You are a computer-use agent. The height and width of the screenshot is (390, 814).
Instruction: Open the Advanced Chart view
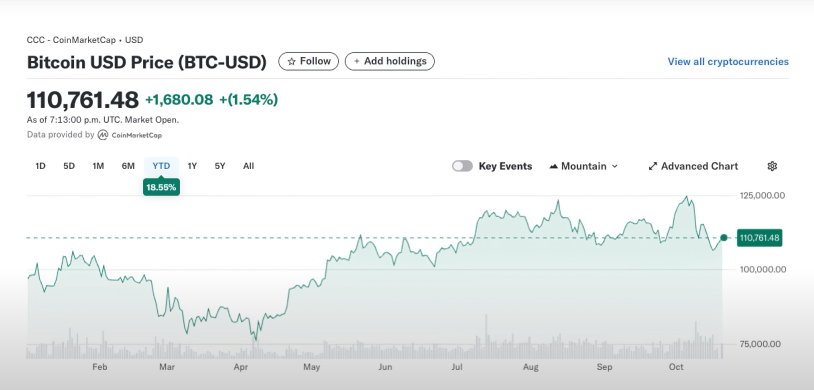click(693, 166)
